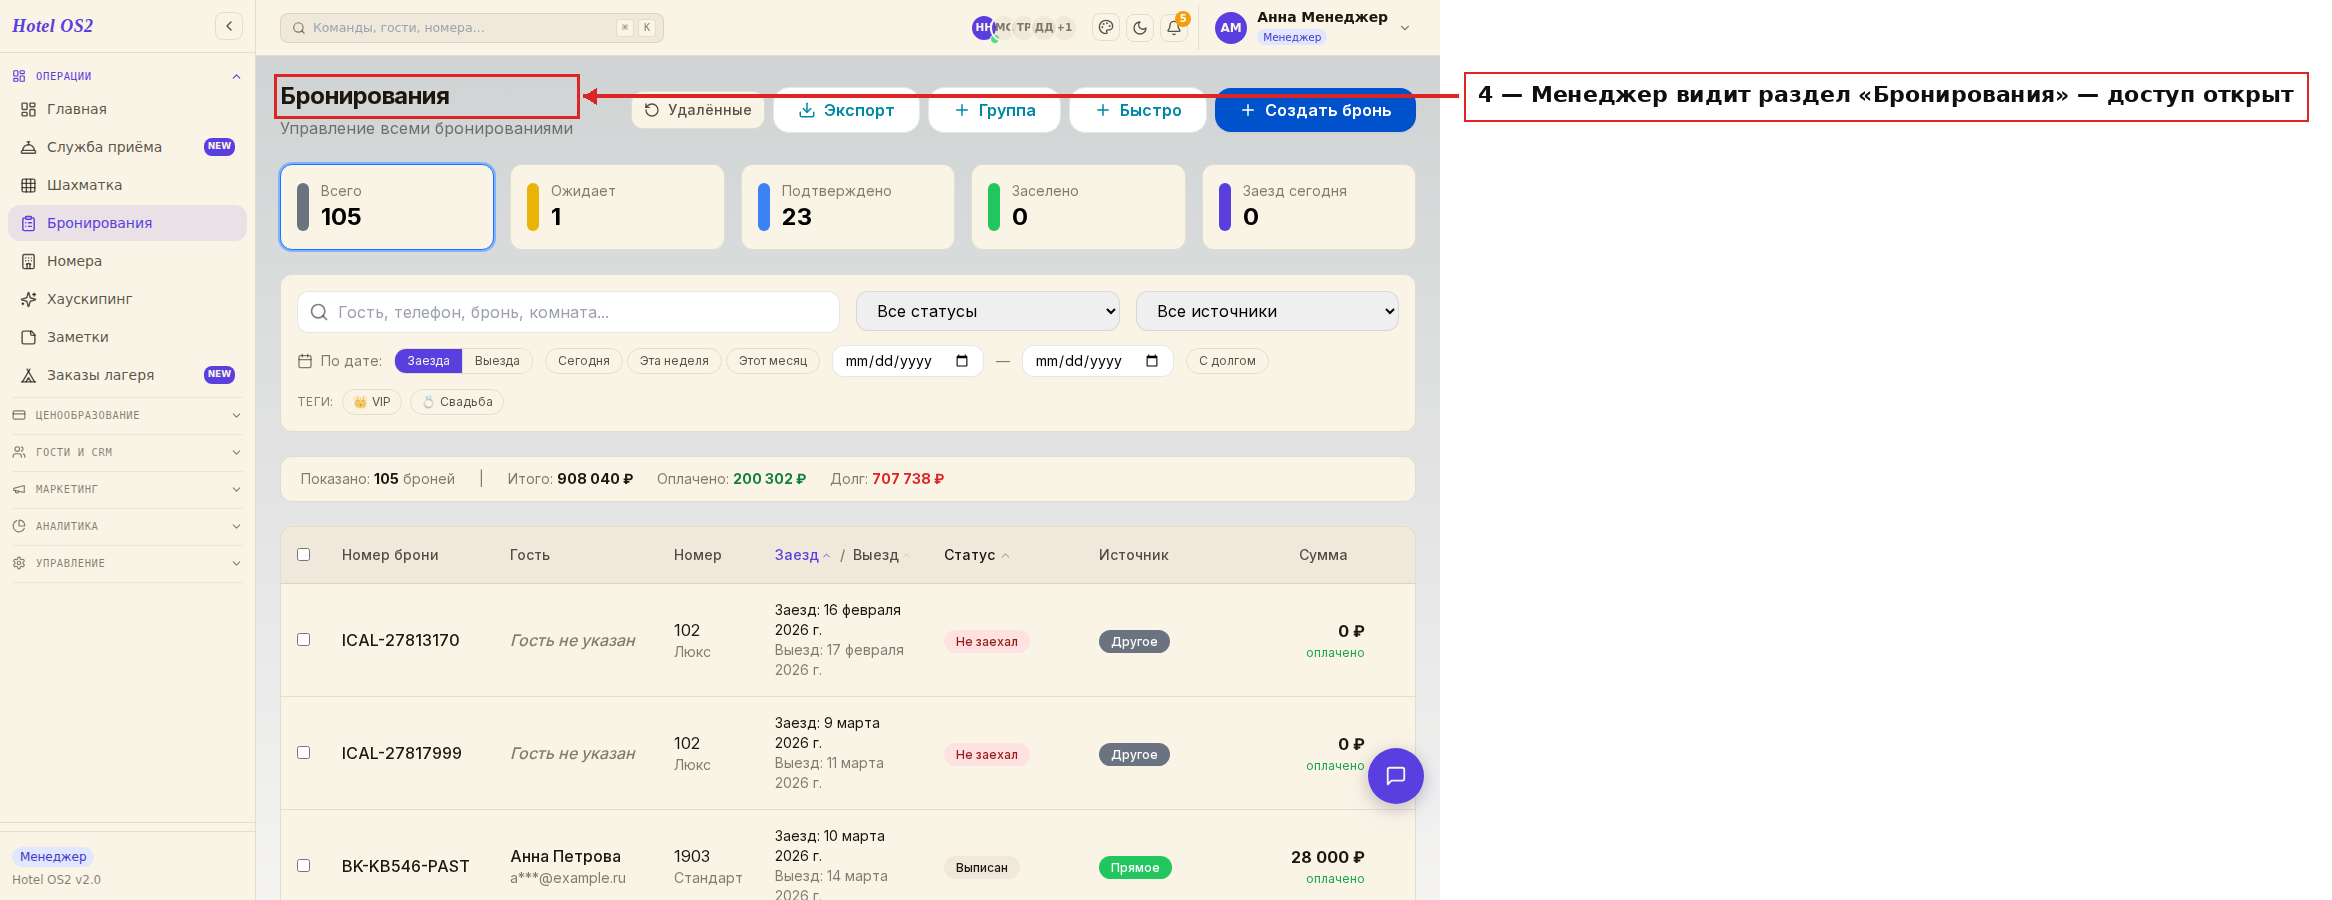The height and width of the screenshot is (900, 2332).
Task: Open the Все источники dropdown
Action: 1267,311
